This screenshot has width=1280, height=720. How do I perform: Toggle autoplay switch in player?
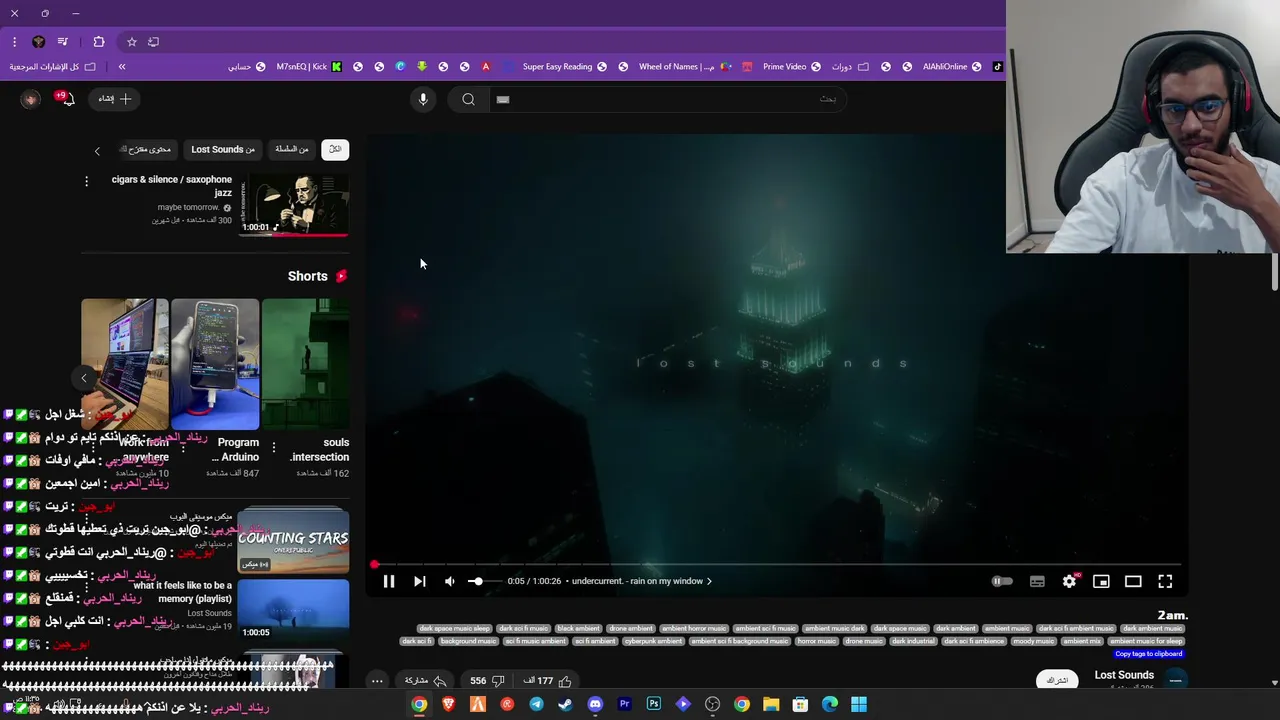1002,581
